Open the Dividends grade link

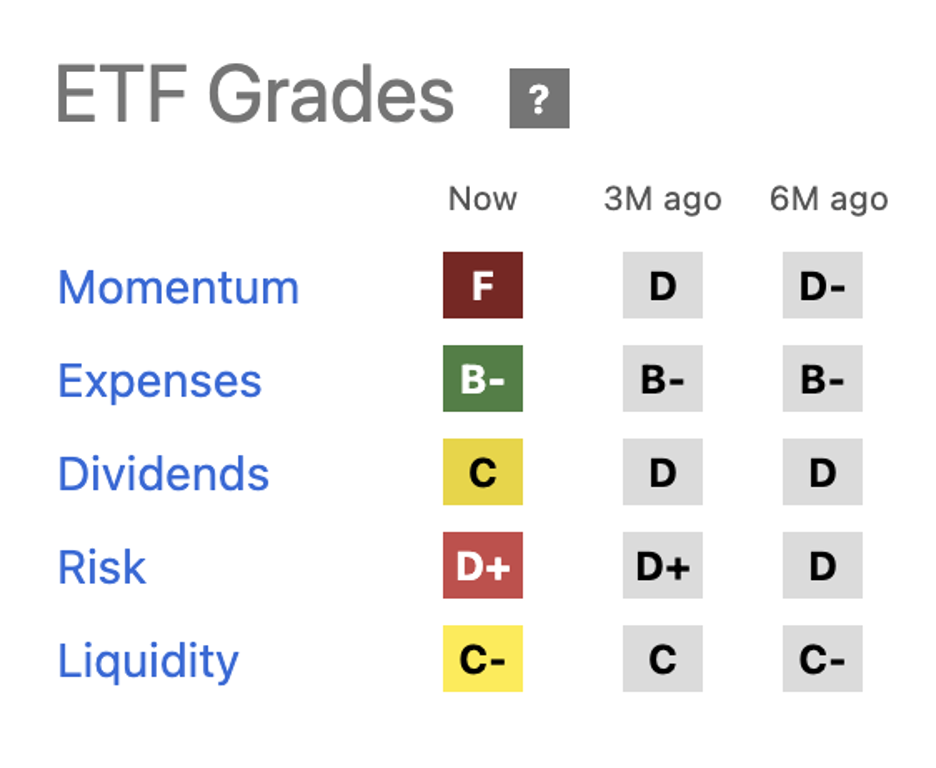163,474
